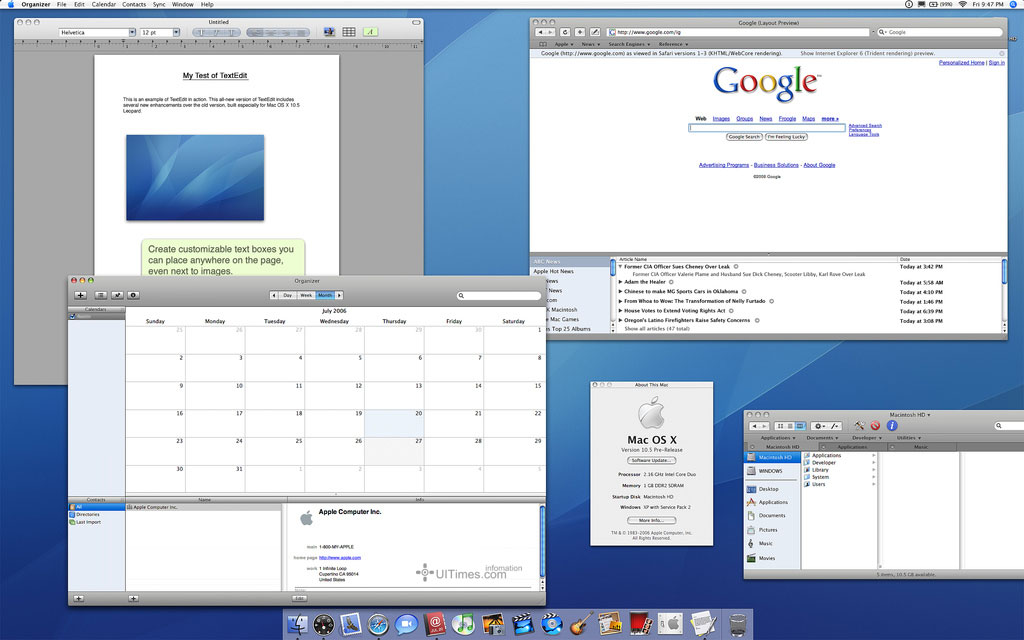The width and height of the screenshot is (1024, 640).
Task: Open iTunes from the Dock
Action: pos(463,624)
